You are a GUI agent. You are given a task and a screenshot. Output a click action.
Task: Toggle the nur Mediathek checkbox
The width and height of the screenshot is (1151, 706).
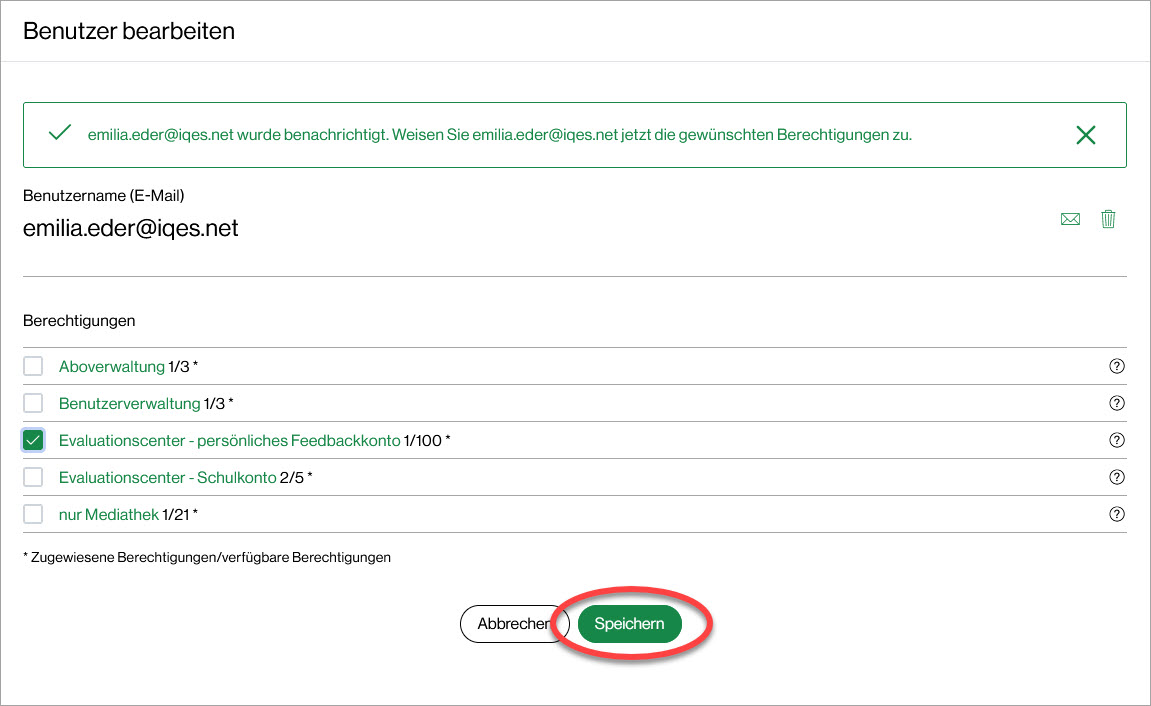point(33,514)
